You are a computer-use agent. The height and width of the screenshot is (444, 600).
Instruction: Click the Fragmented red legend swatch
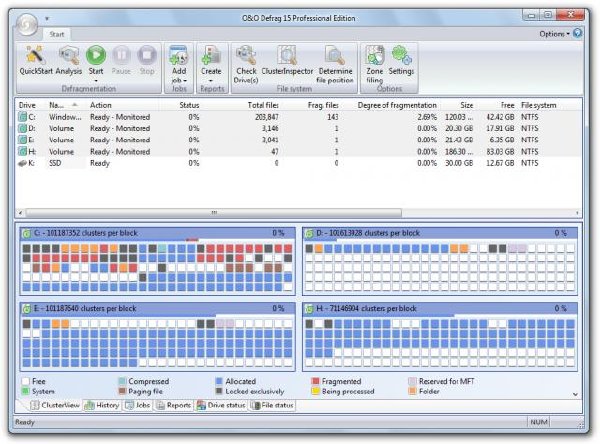(316, 381)
